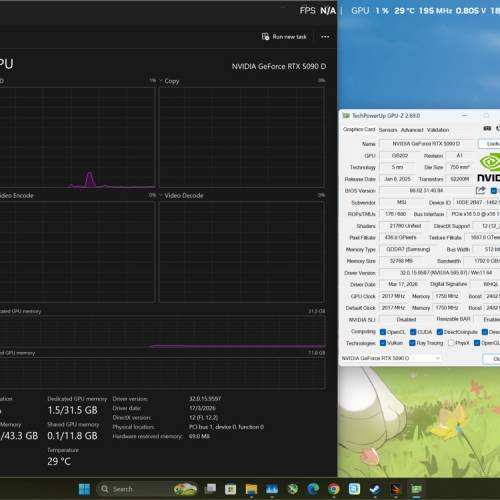500x500 pixels.
Task: Switch to the Validation tab in GPU-Z
Action: point(438,130)
